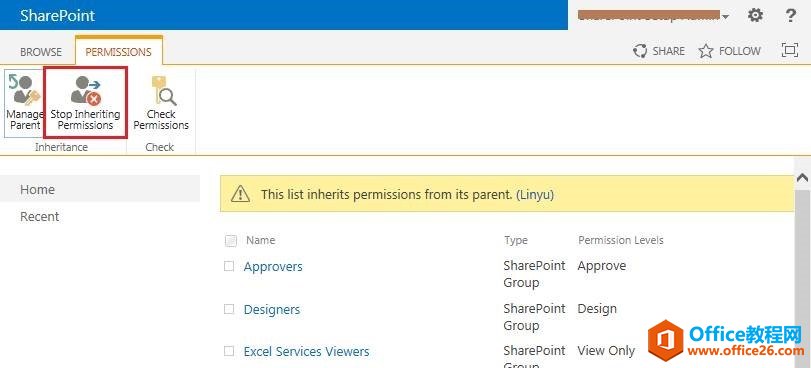The width and height of the screenshot is (811, 368).
Task: Check the select-all Name checkbox
Action: click(x=231, y=241)
